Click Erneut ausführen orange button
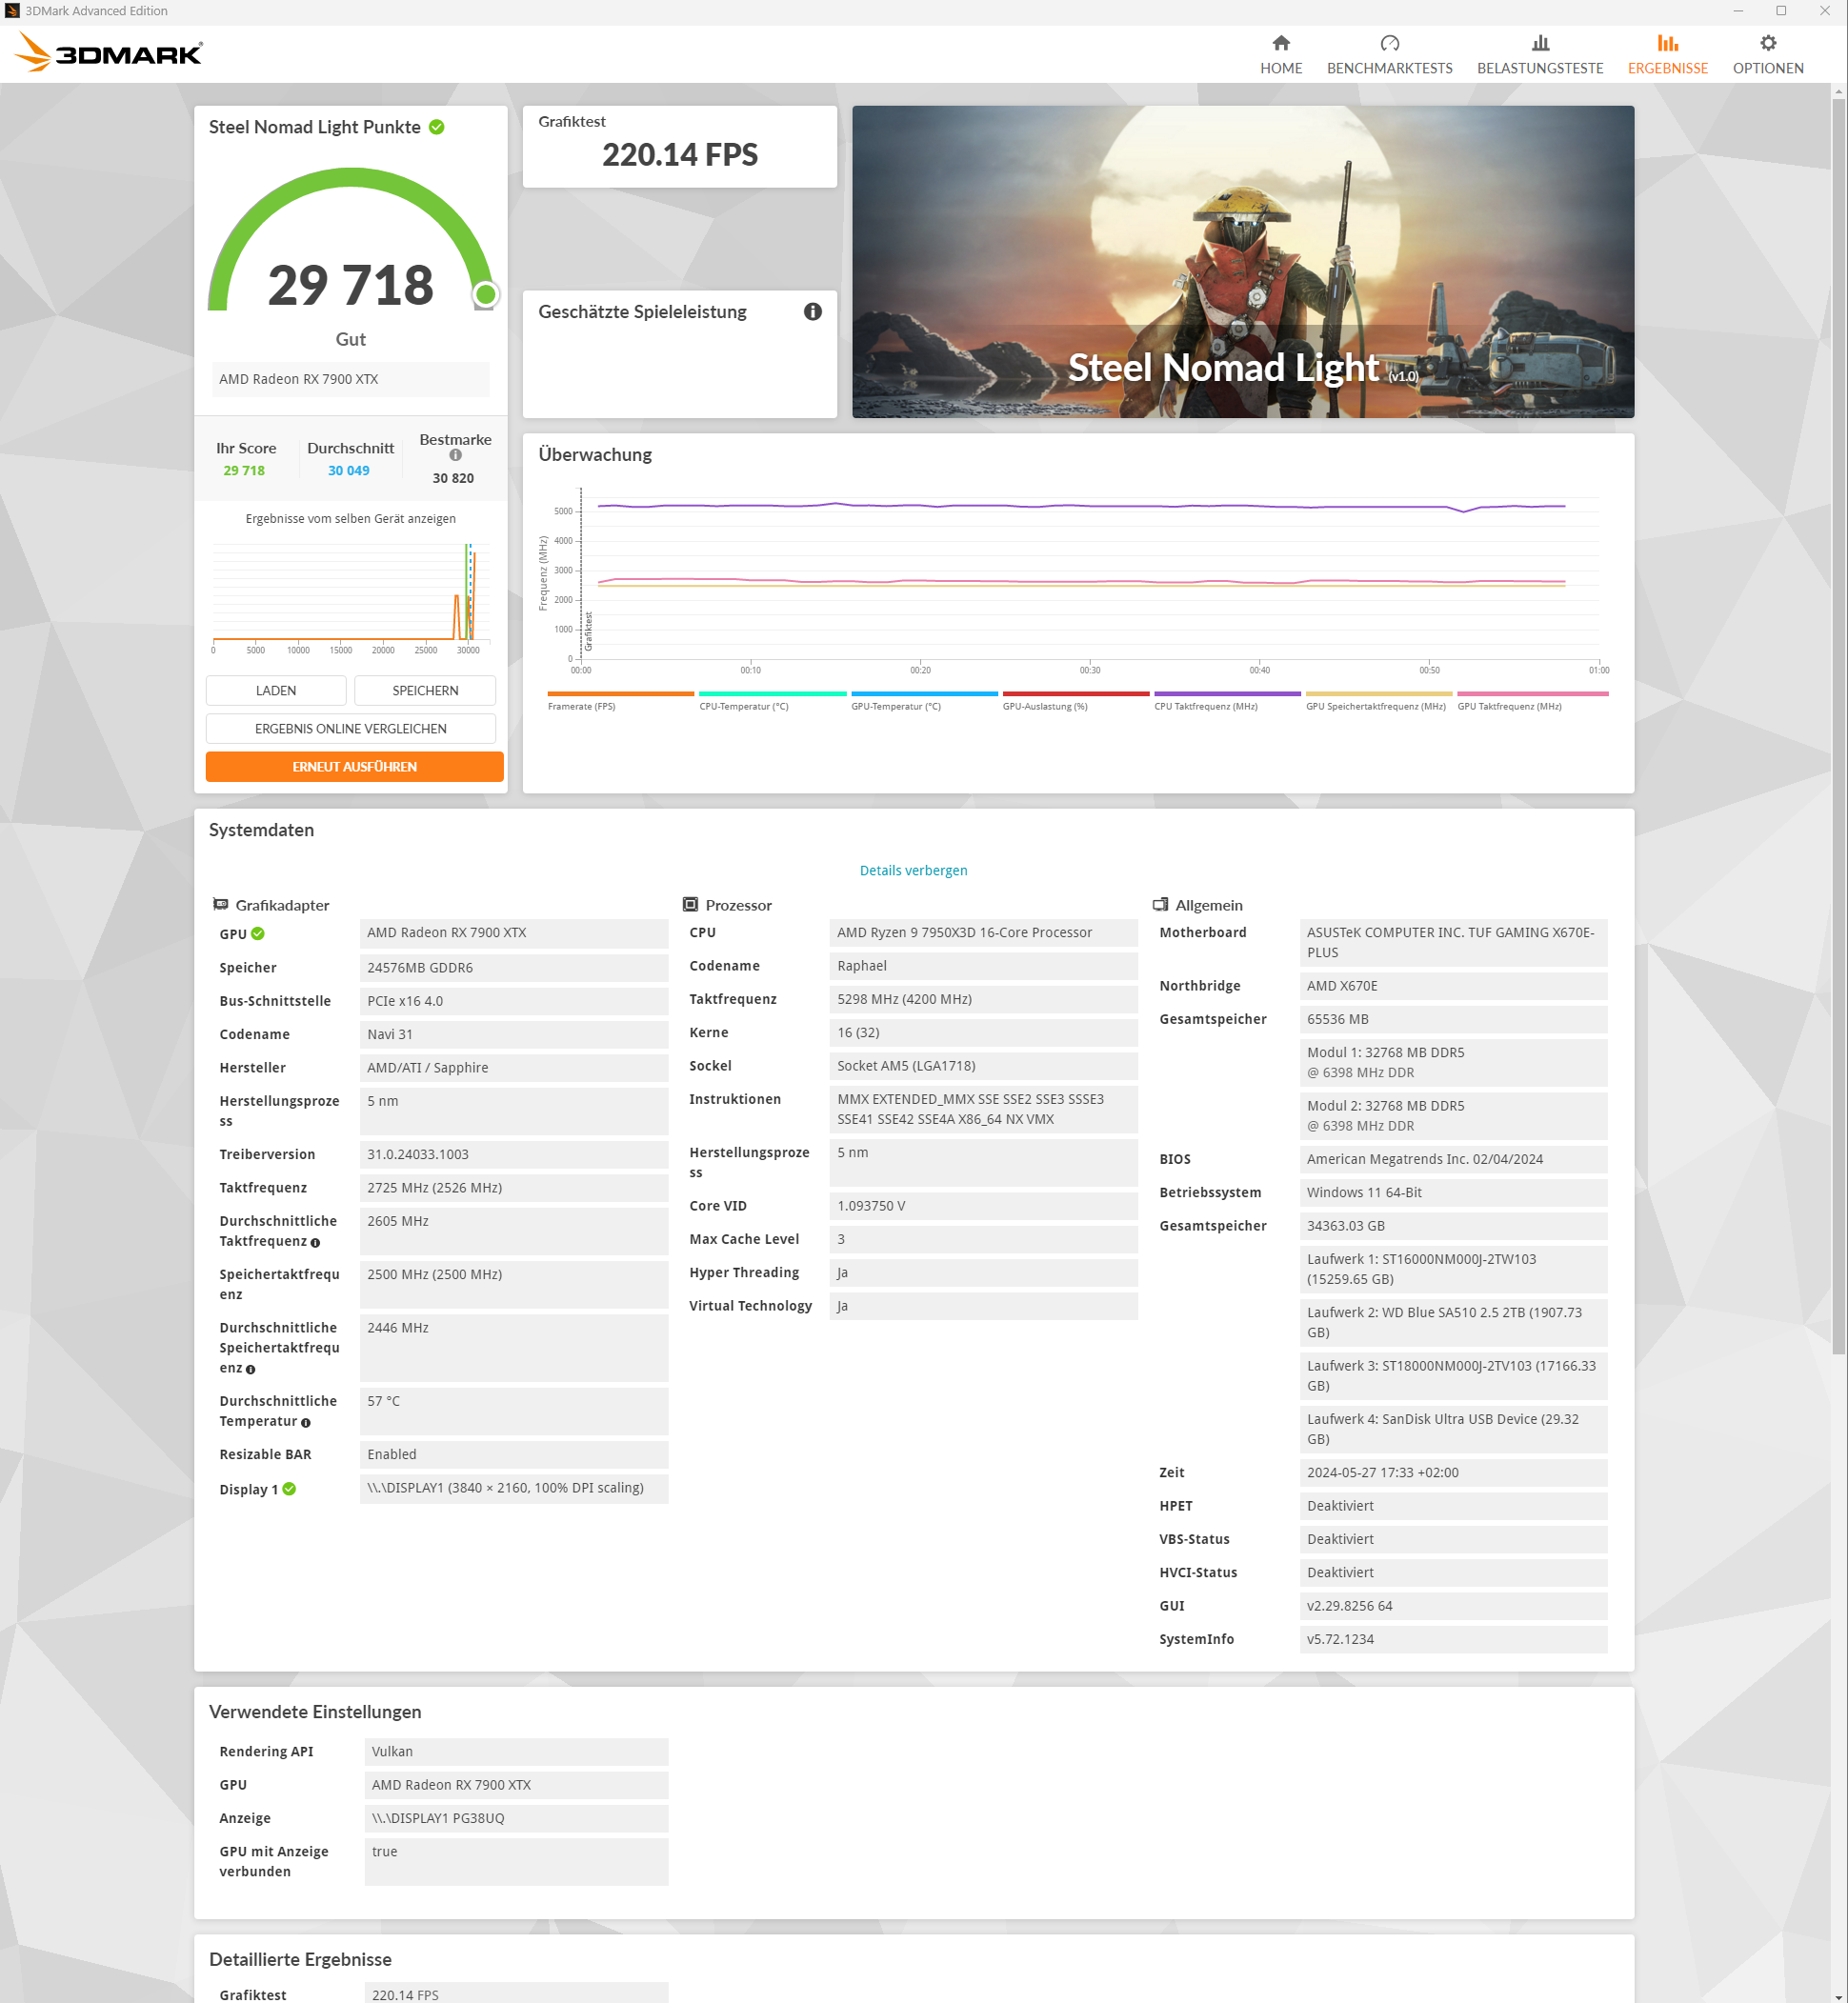The width and height of the screenshot is (1848, 2003). pyautogui.click(x=354, y=766)
